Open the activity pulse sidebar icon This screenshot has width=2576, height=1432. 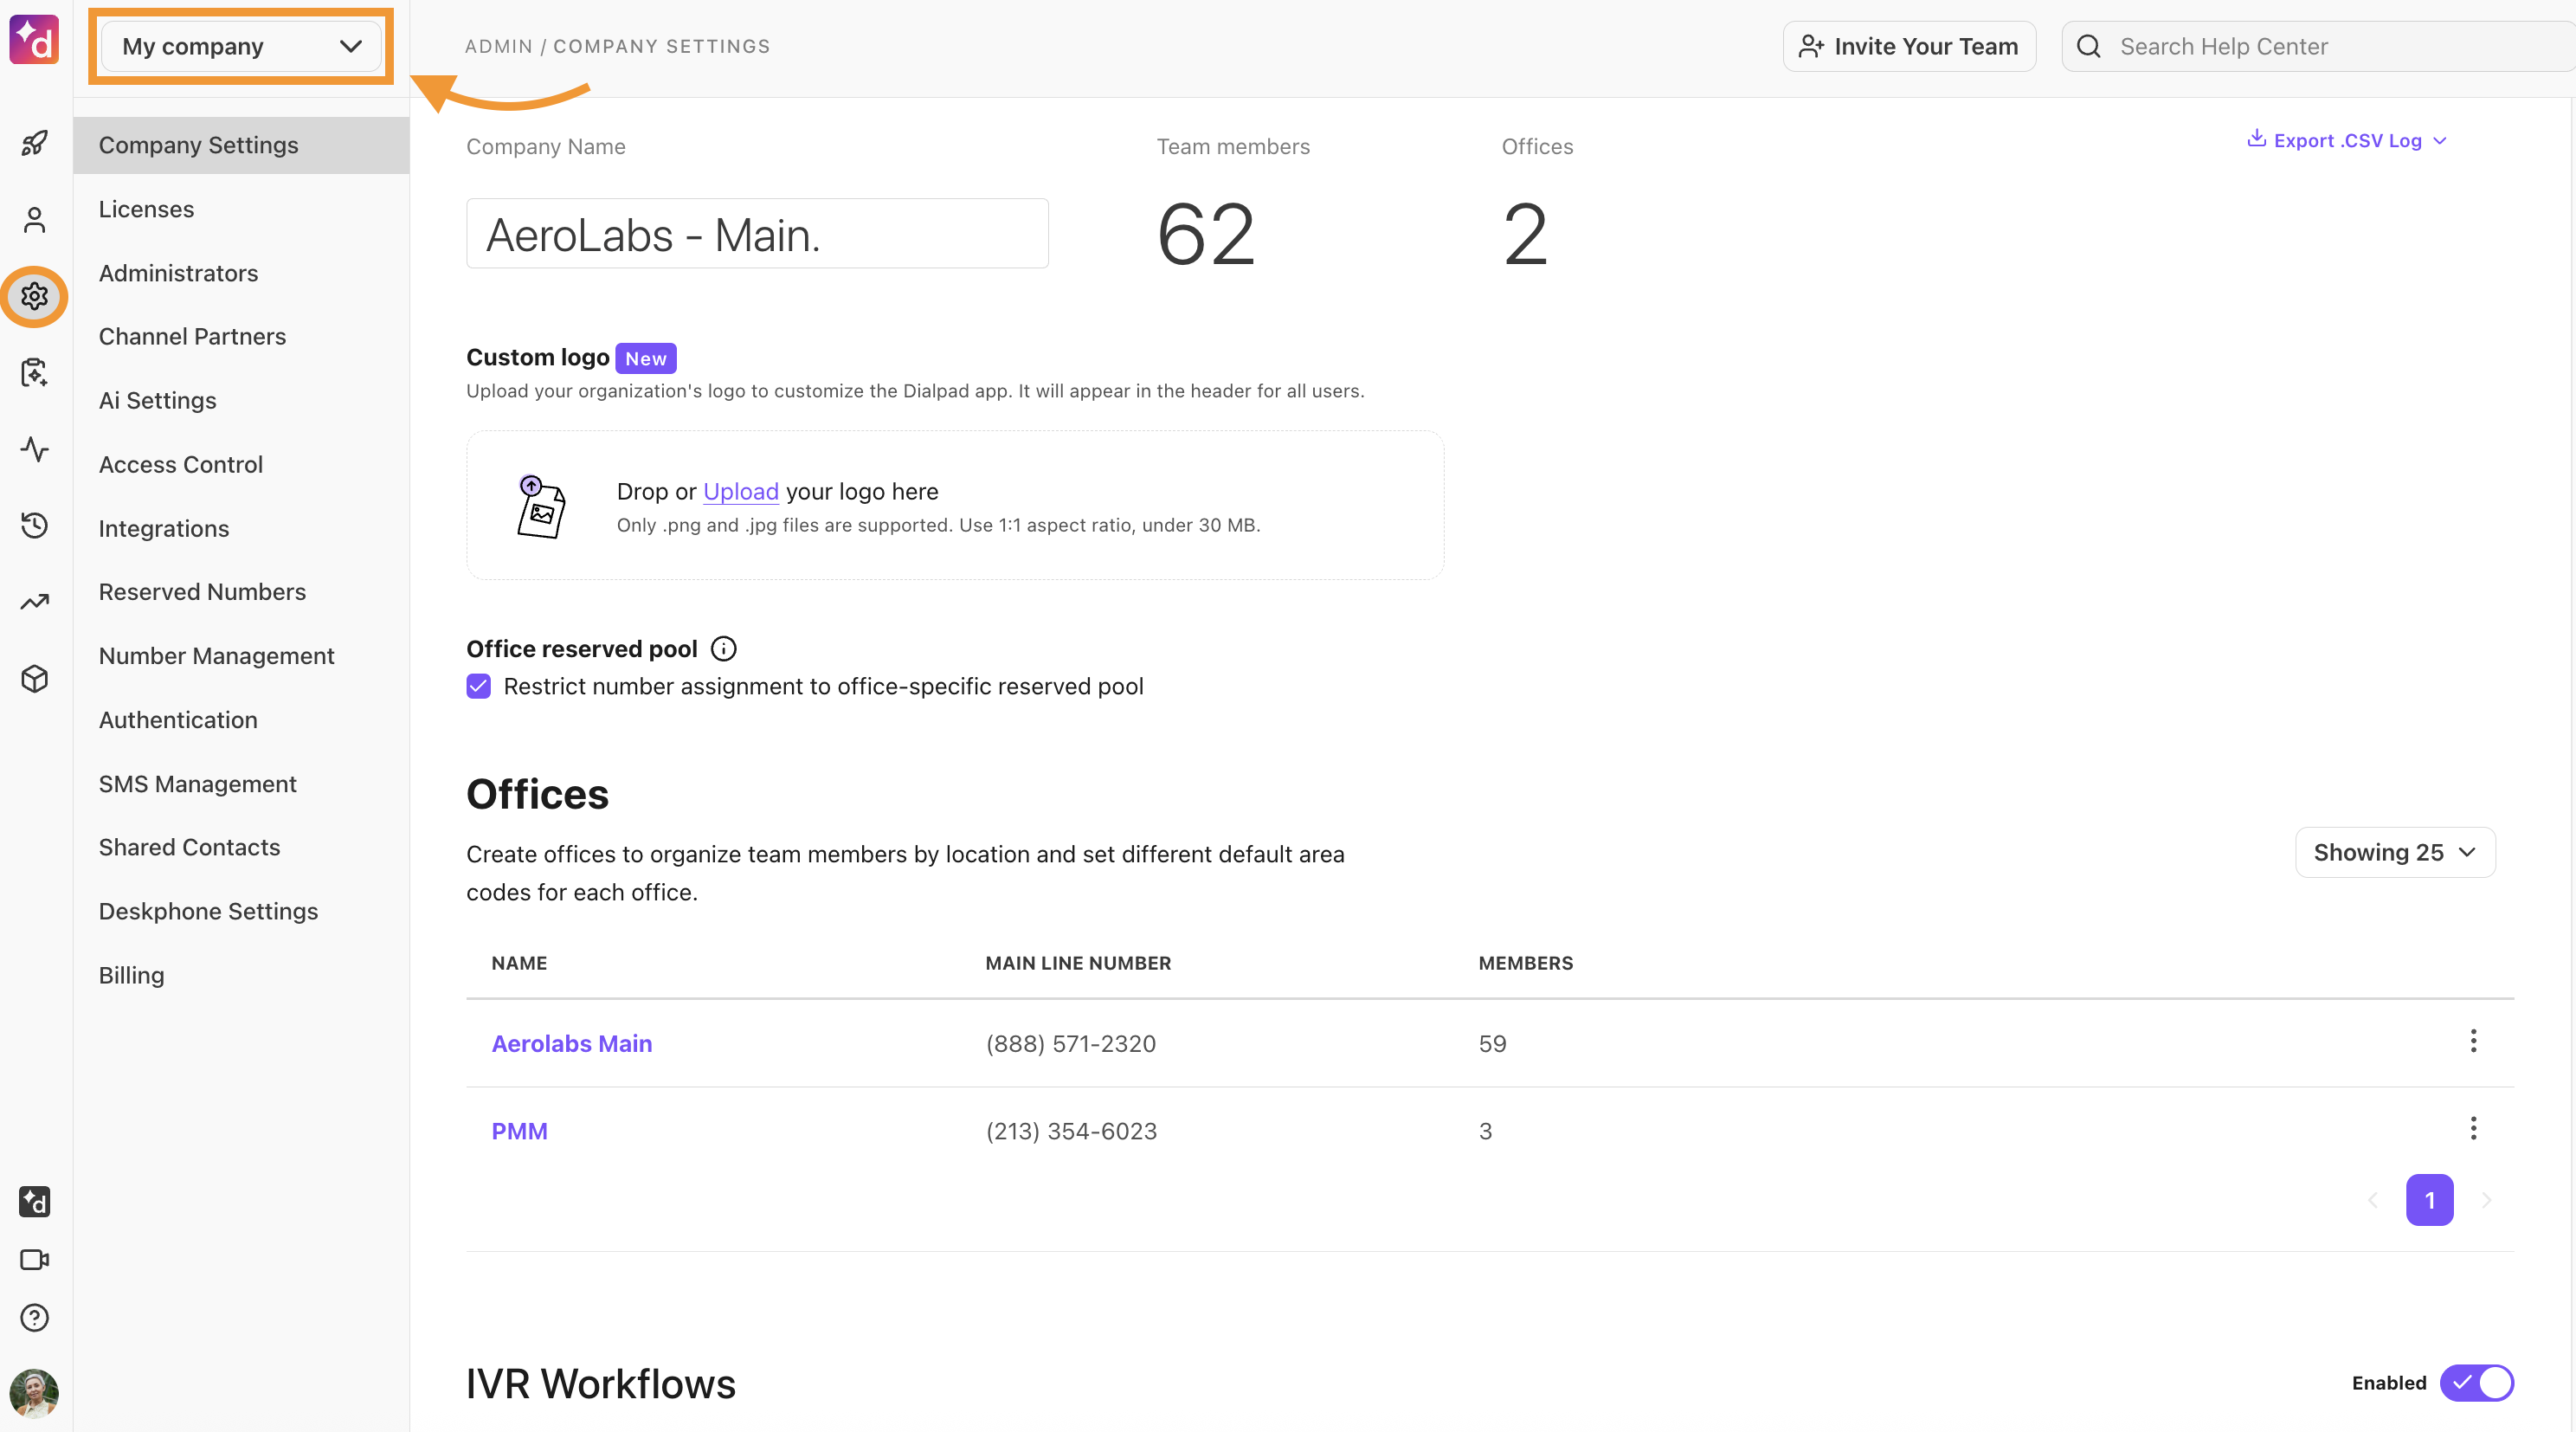(34, 449)
